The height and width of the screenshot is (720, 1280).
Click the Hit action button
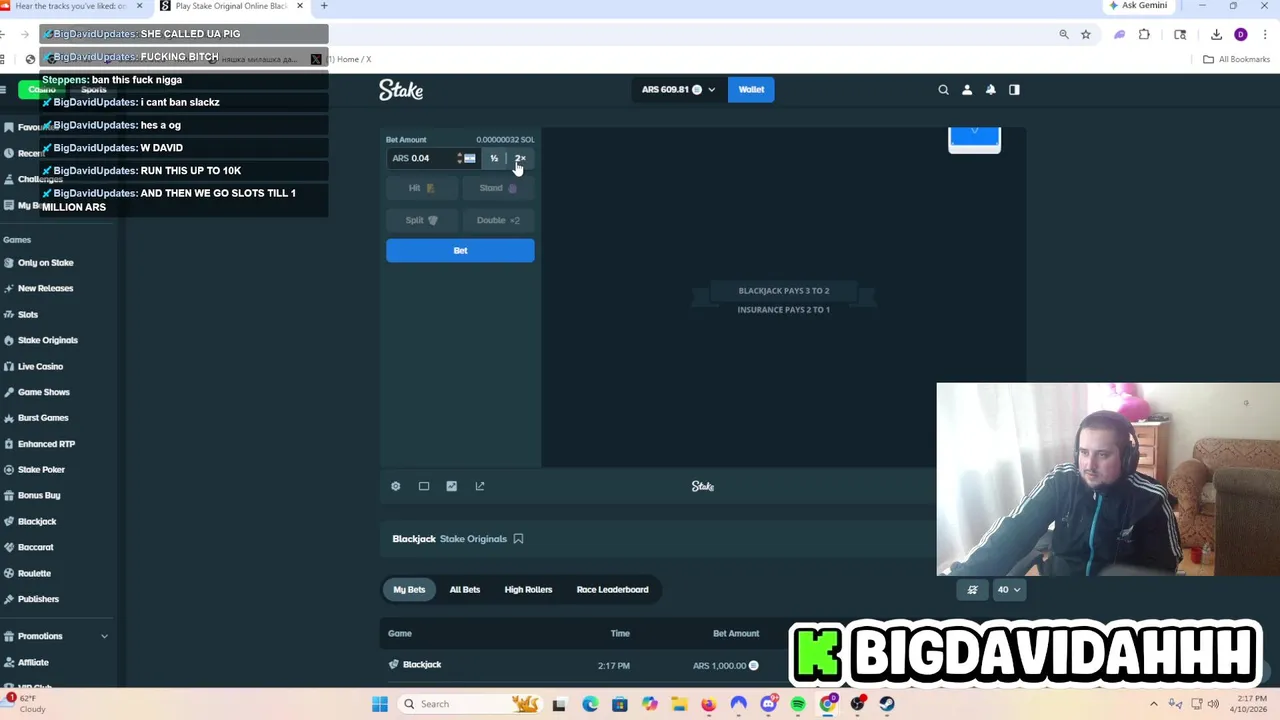(421, 188)
